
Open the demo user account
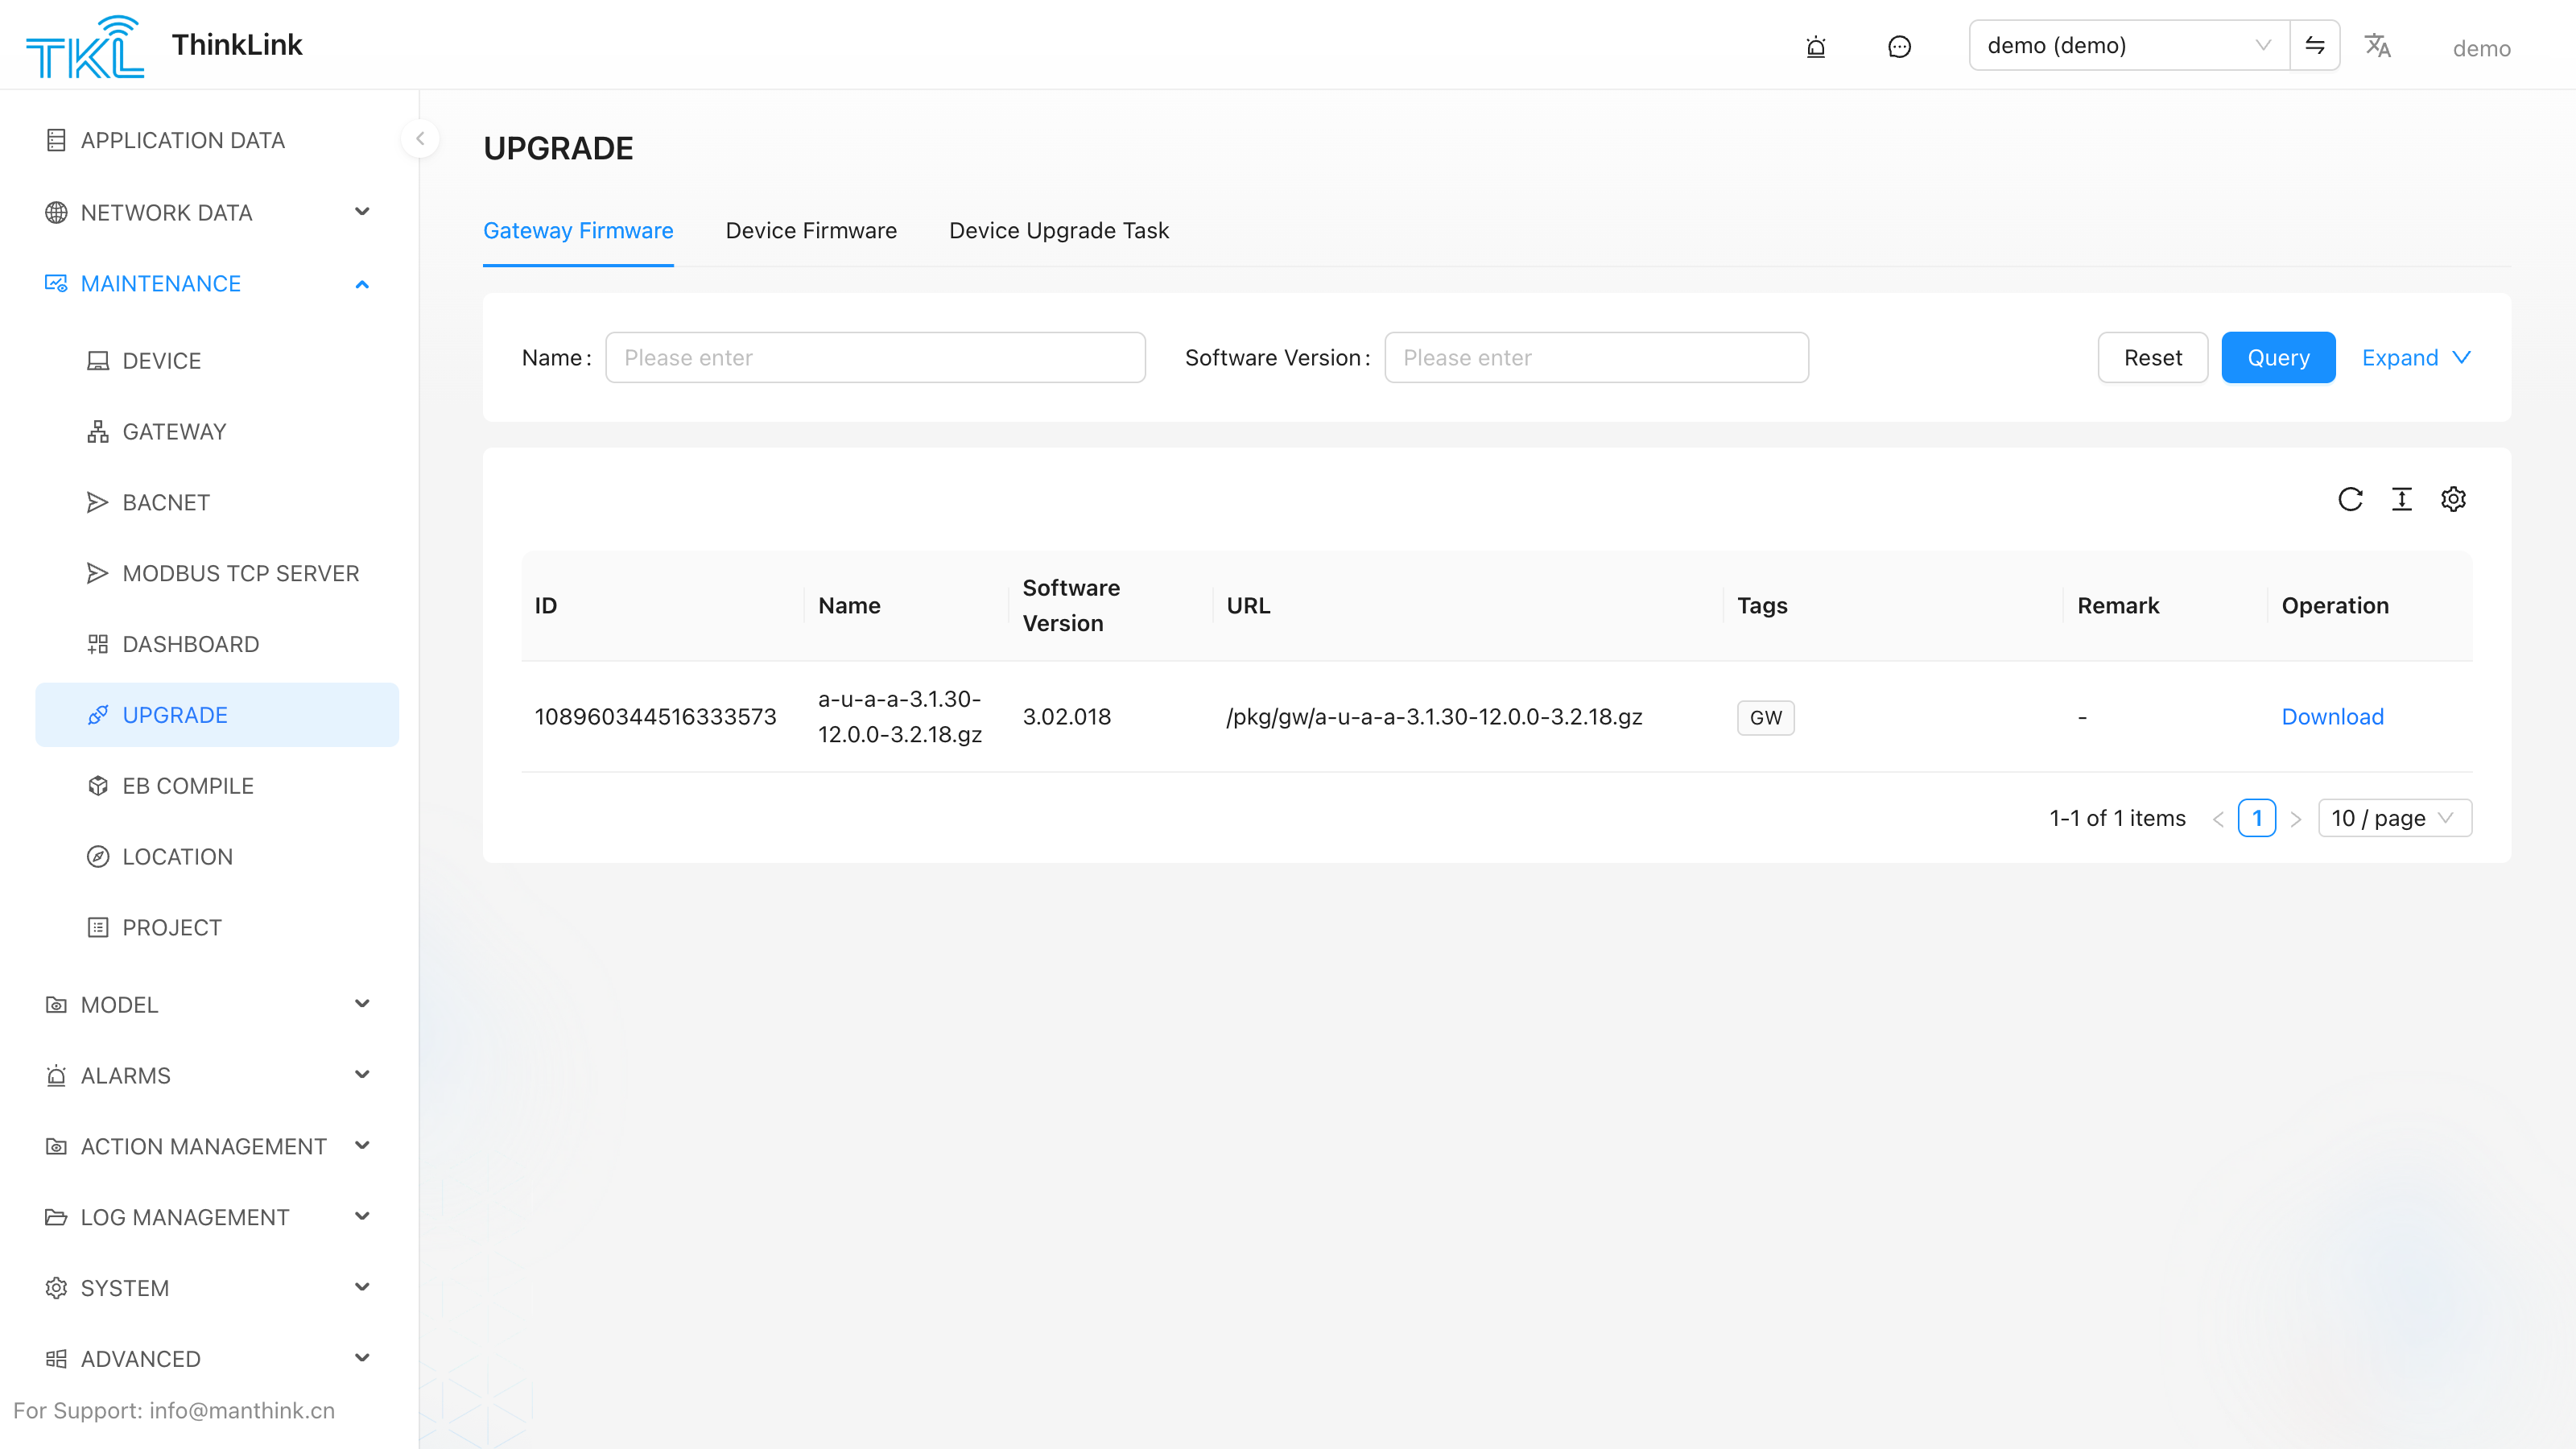tap(2481, 48)
